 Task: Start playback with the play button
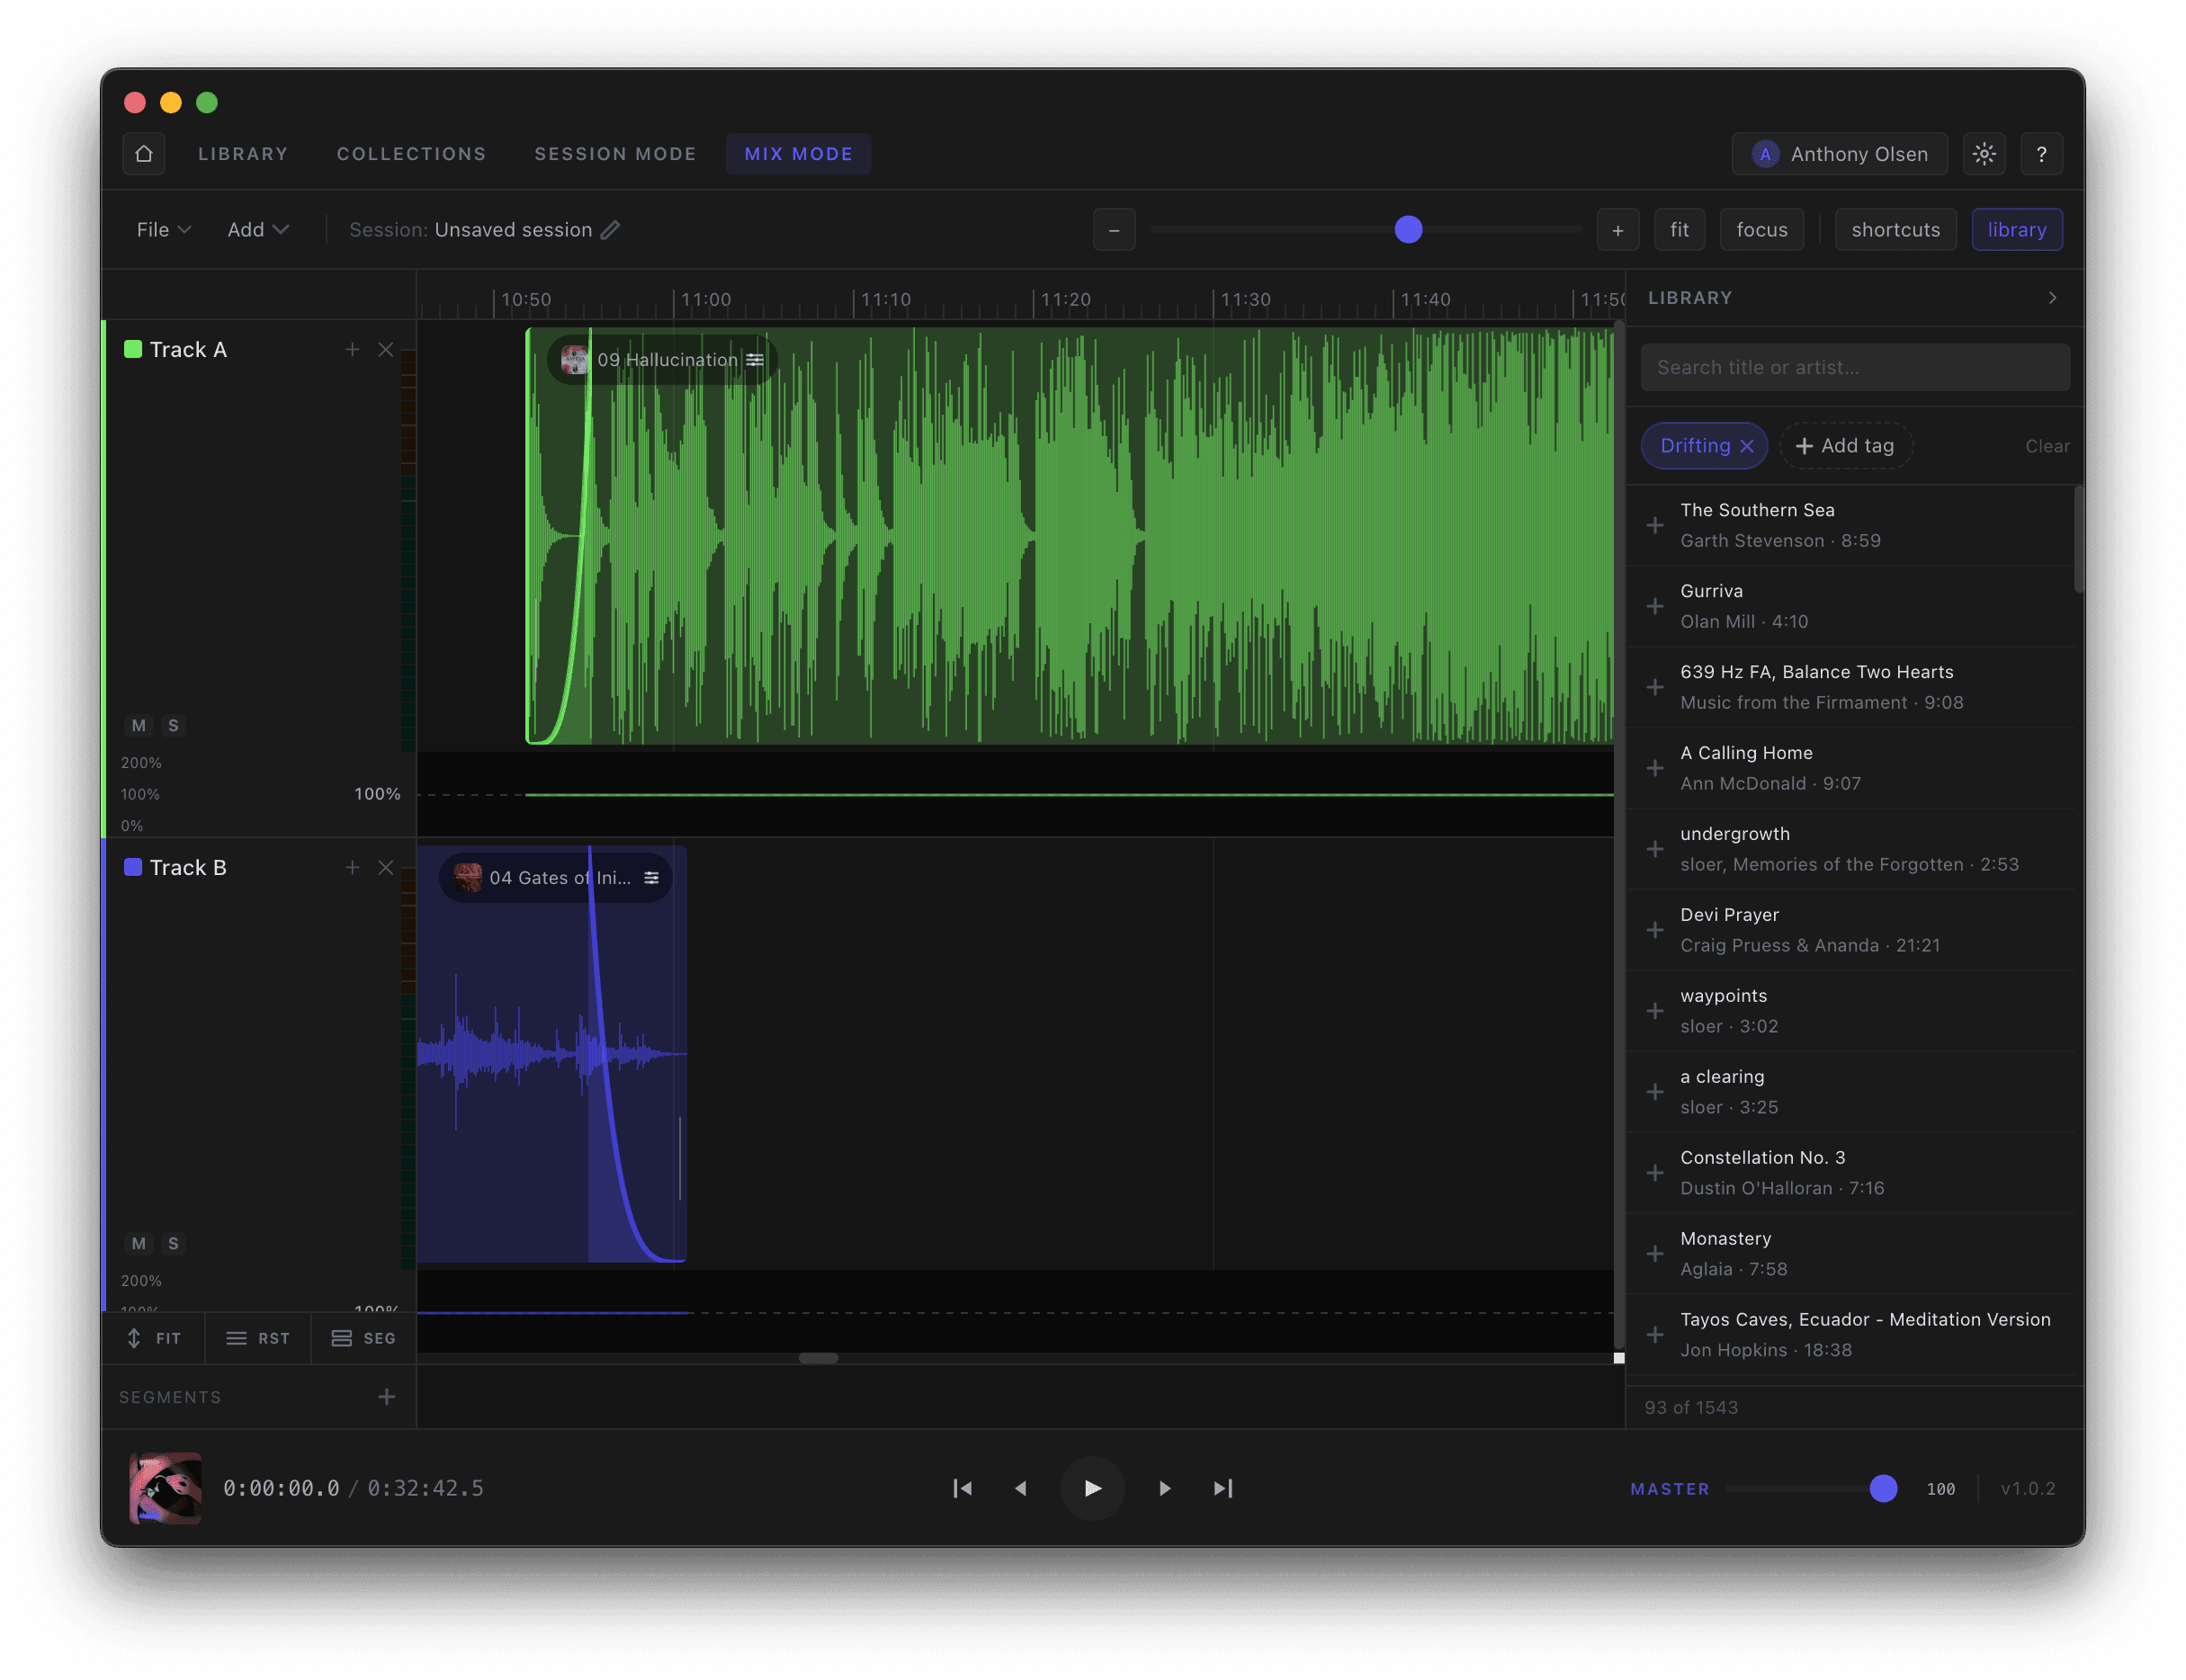coord(1092,1488)
